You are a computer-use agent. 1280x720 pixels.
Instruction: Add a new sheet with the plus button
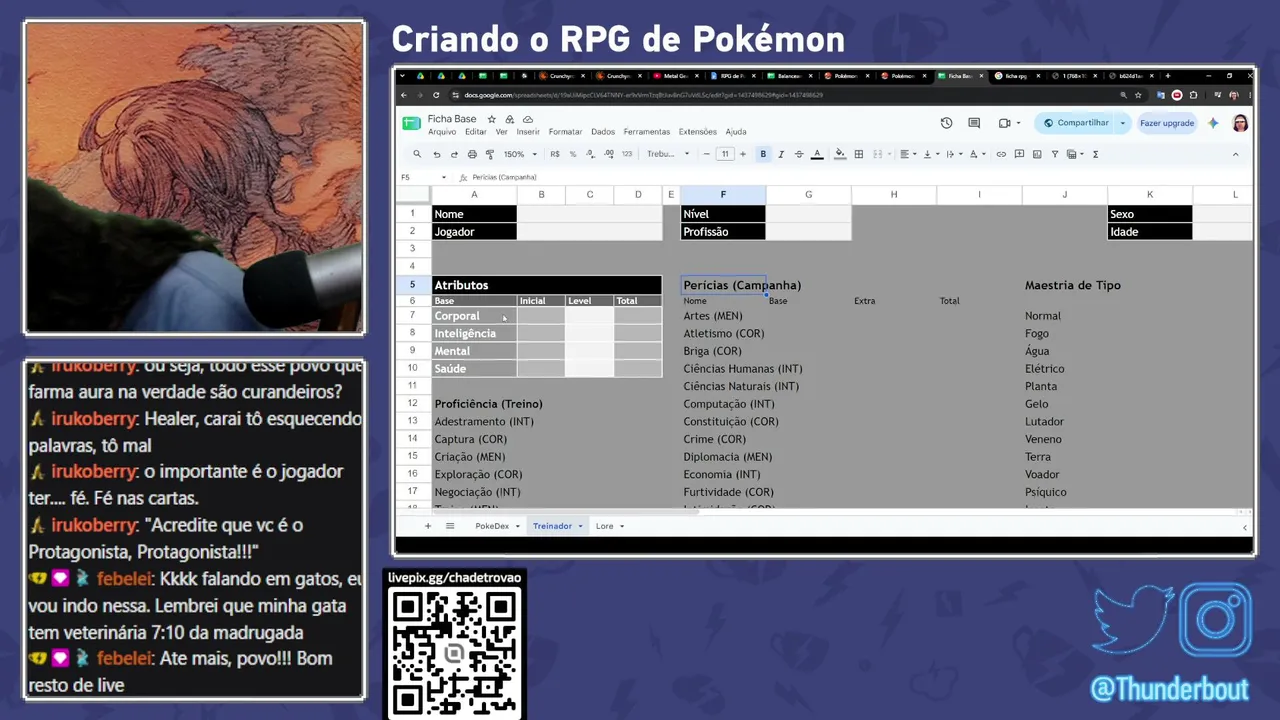coord(428,526)
